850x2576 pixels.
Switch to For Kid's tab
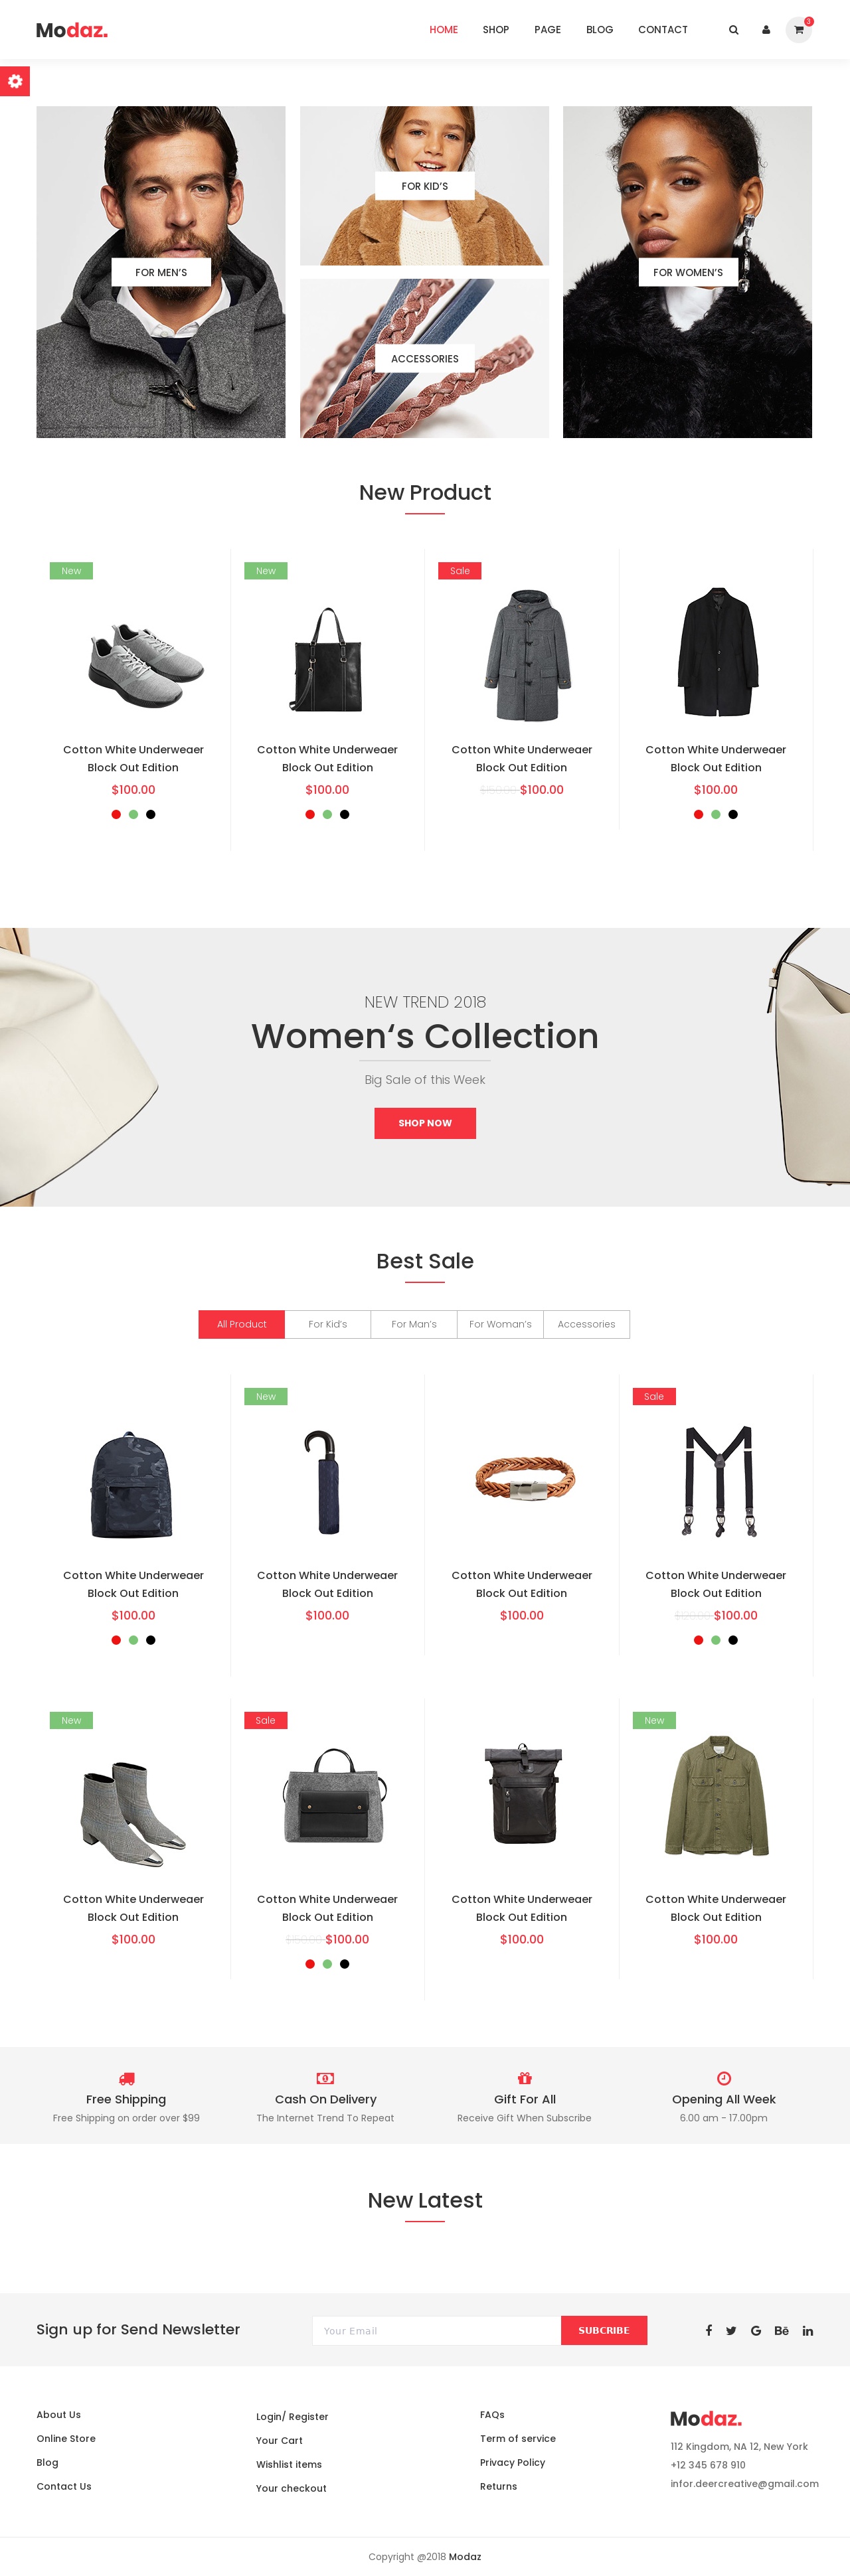point(328,1324)
